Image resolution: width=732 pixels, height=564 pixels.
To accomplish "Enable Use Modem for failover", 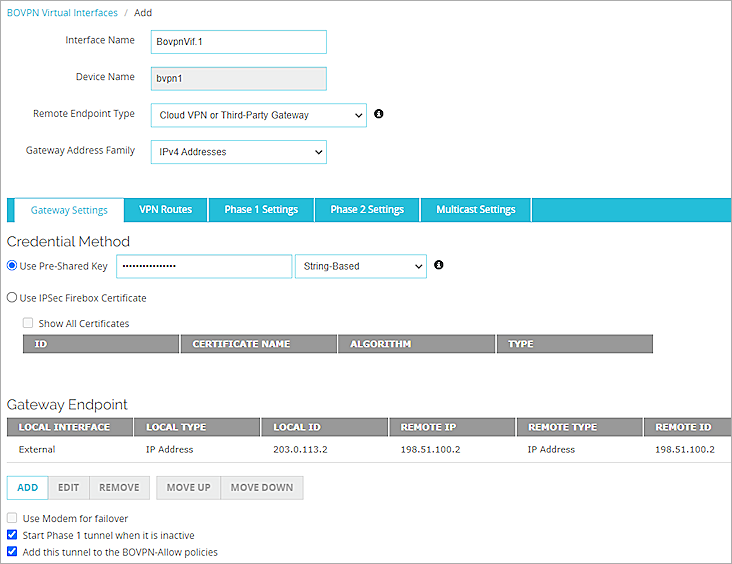I will coord(12,519).
